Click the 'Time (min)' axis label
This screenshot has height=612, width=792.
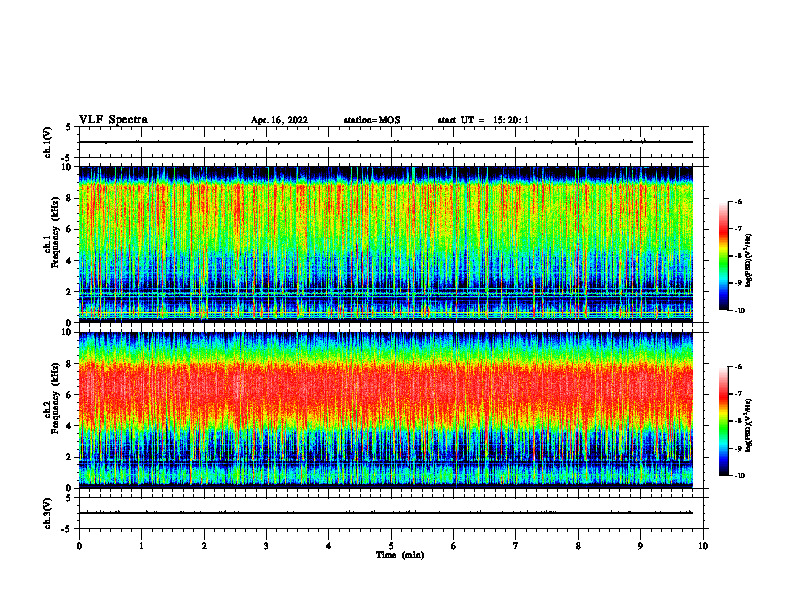(x=400, y=555)
